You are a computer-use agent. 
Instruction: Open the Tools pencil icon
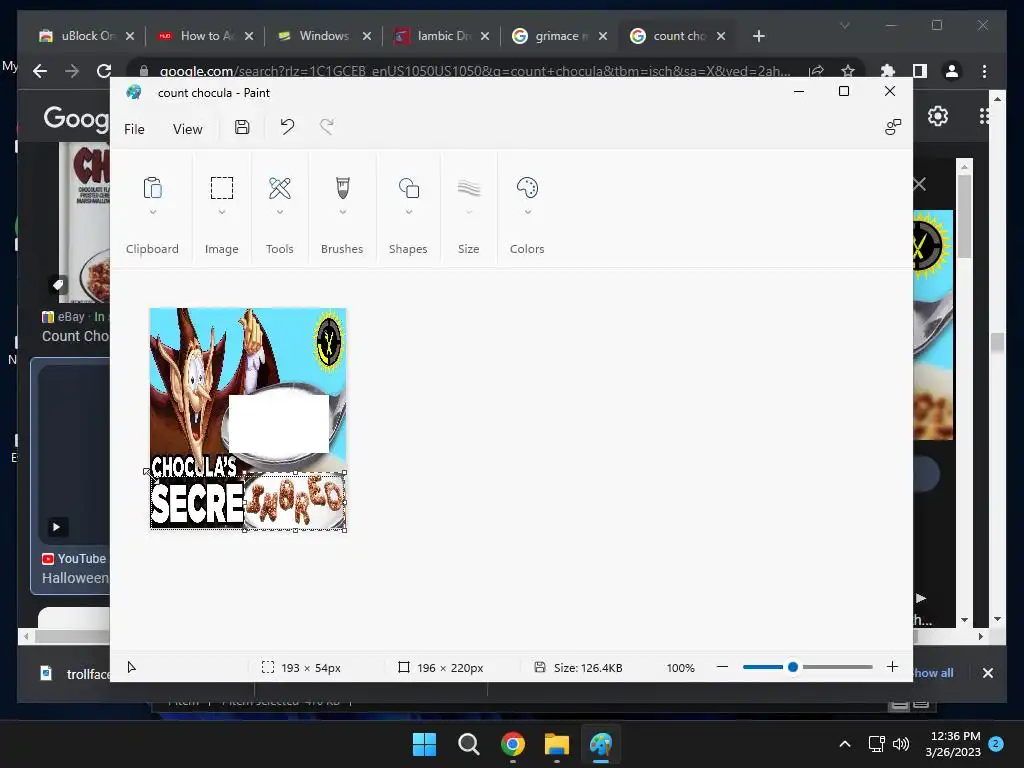click(x=280, y=188)
